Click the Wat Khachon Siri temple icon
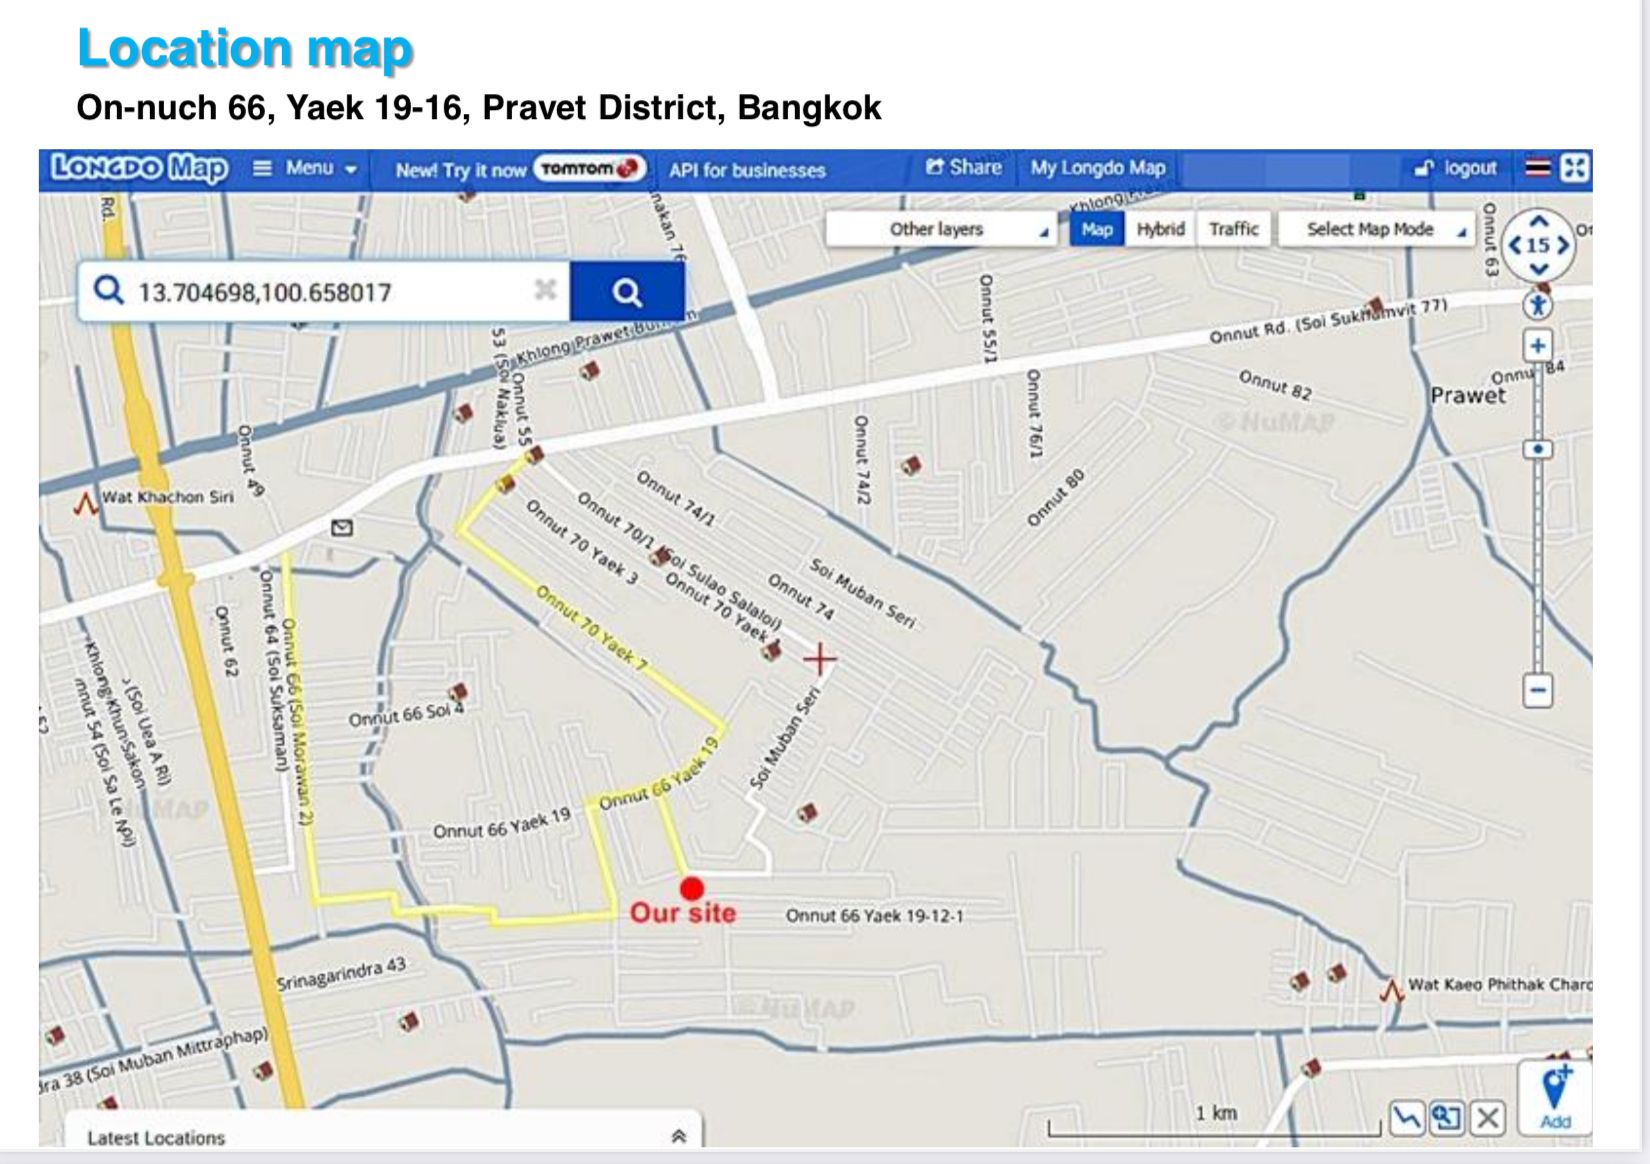This screenshot has width=1650, height=1164. 86,502
